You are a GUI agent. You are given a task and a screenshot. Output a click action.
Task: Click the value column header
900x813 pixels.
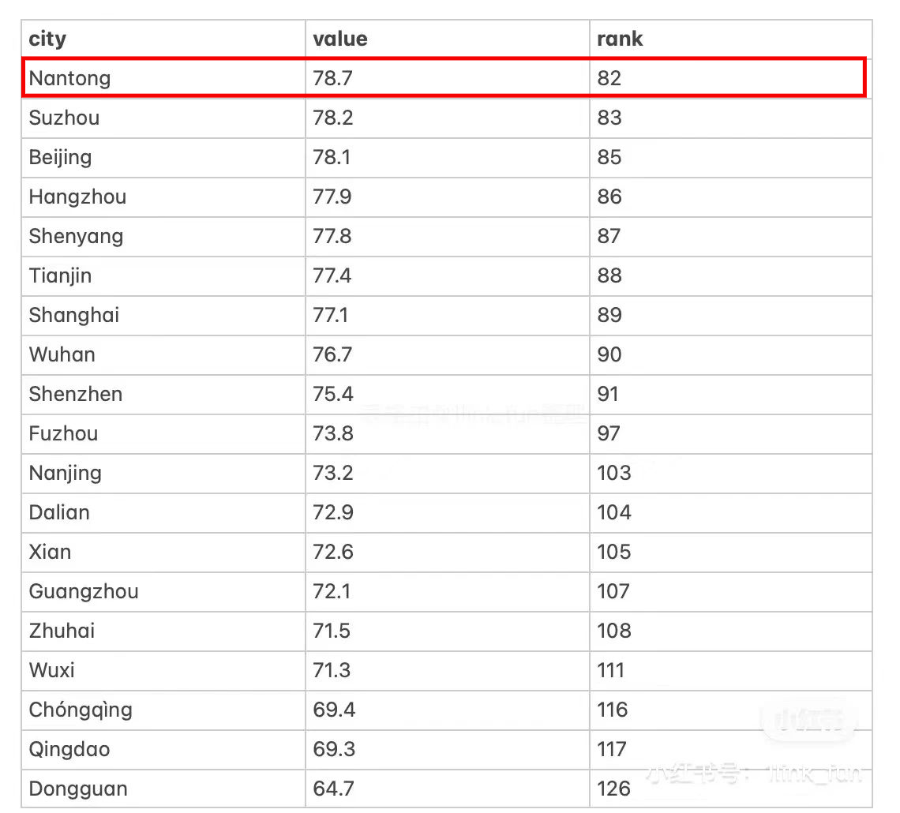(447, 39)
